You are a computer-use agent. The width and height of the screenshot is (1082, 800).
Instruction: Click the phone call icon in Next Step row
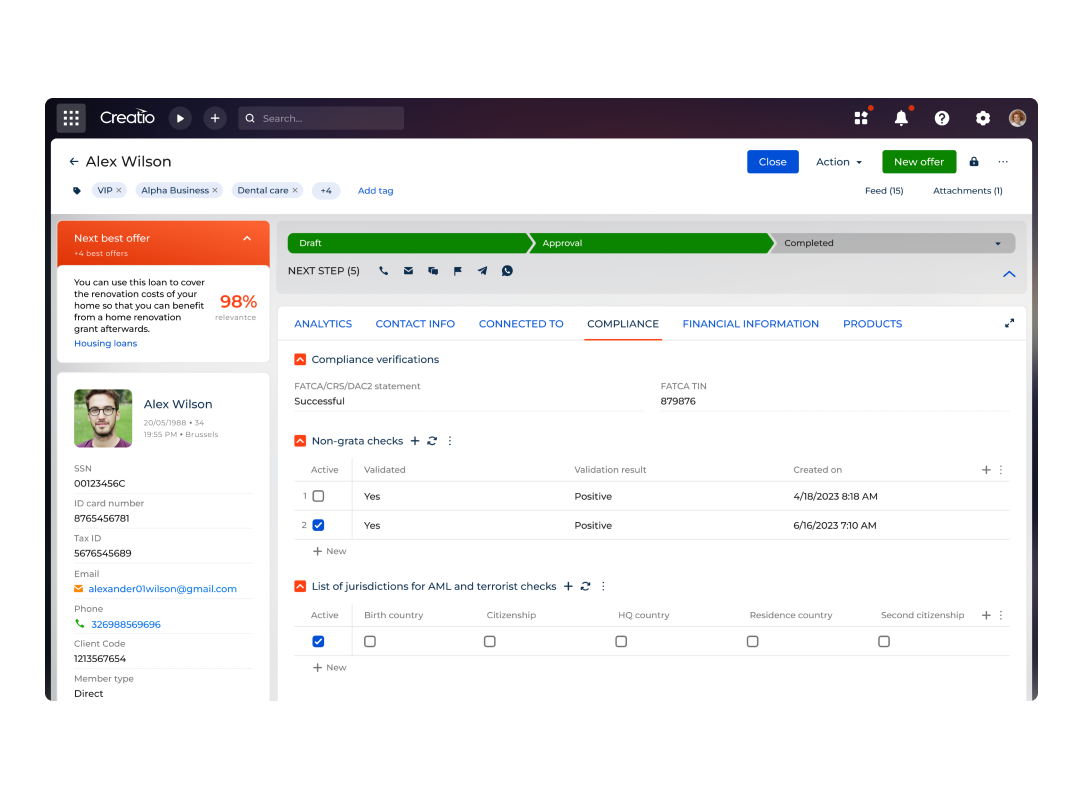click(383, 271)
